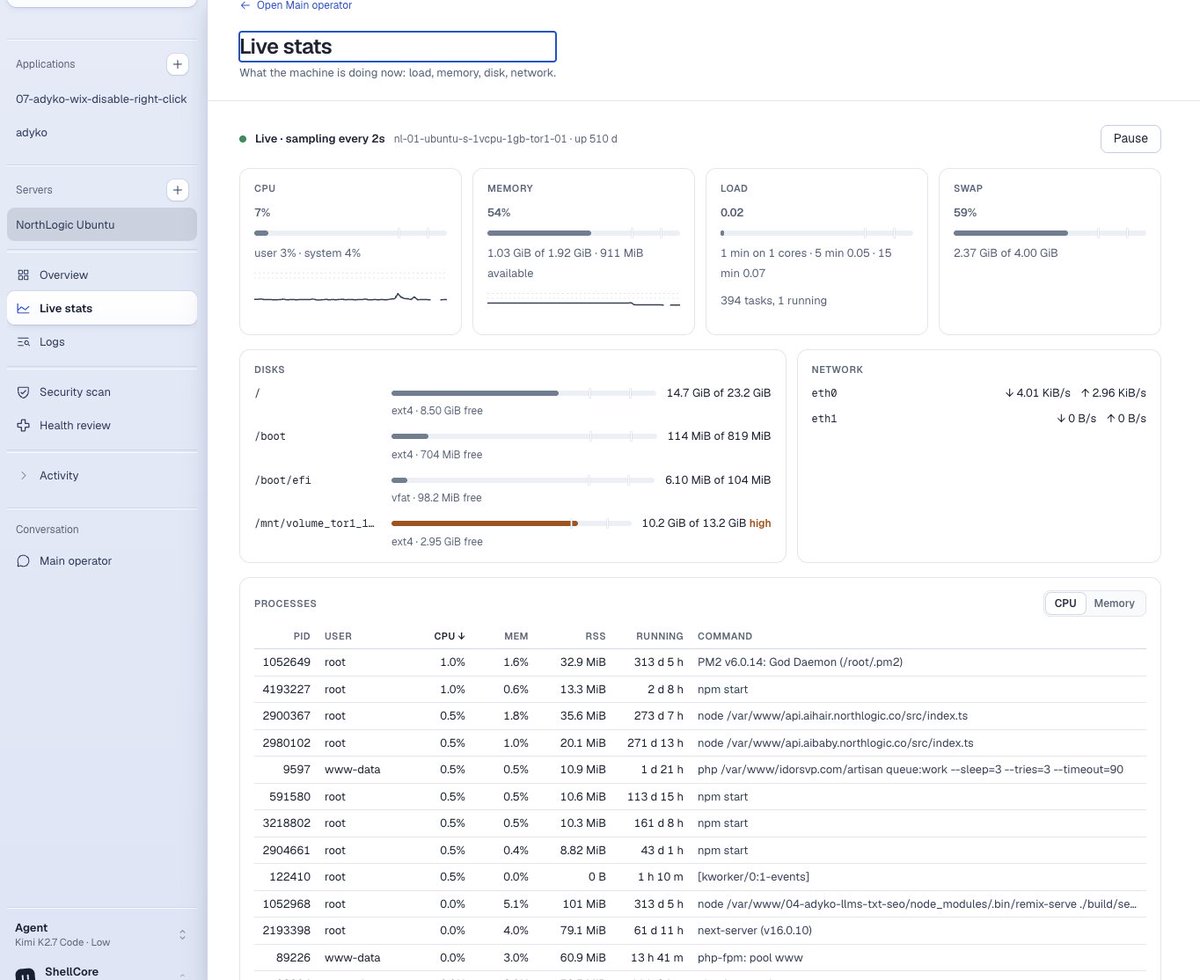
Task: Switch process view to Memory
Action: [x=1114, y=603]
